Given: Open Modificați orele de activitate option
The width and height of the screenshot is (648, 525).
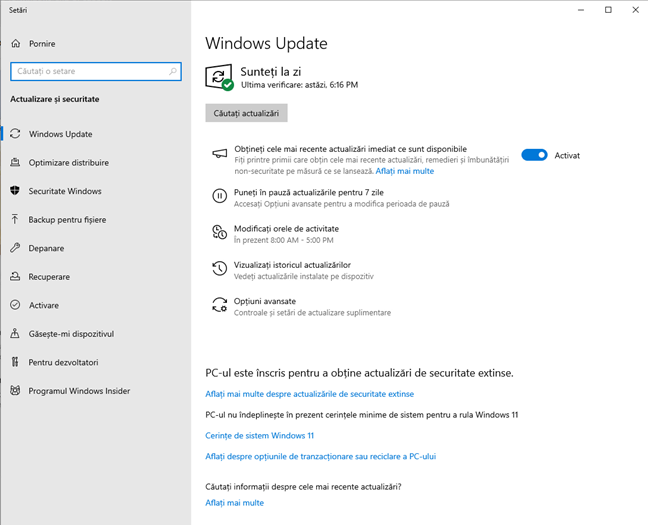Looking at the screenshot, I should pyautogui.click(x=286, y=229).
